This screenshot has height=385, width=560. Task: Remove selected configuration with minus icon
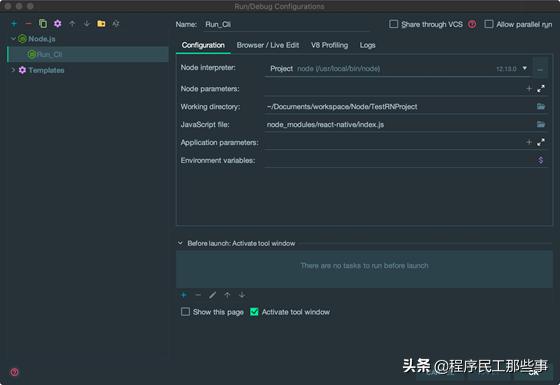pos(28,24)
